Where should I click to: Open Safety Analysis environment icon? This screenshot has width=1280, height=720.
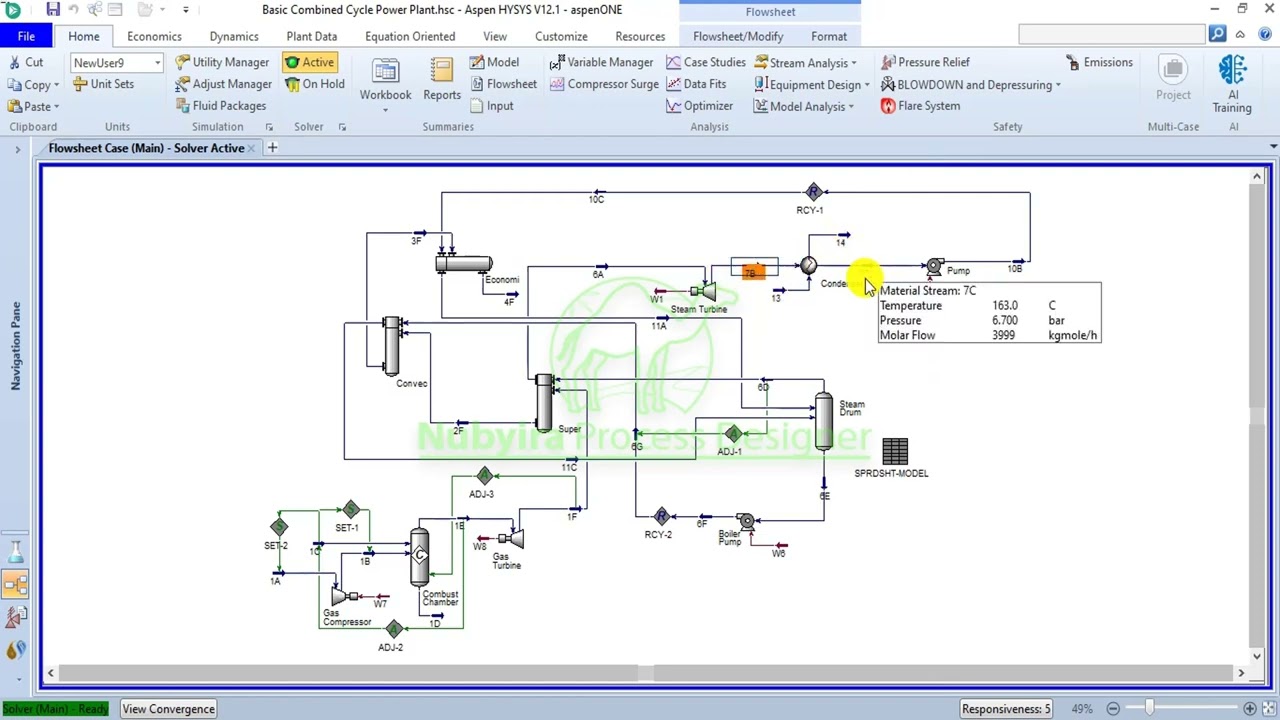click(x=16, y=619)
